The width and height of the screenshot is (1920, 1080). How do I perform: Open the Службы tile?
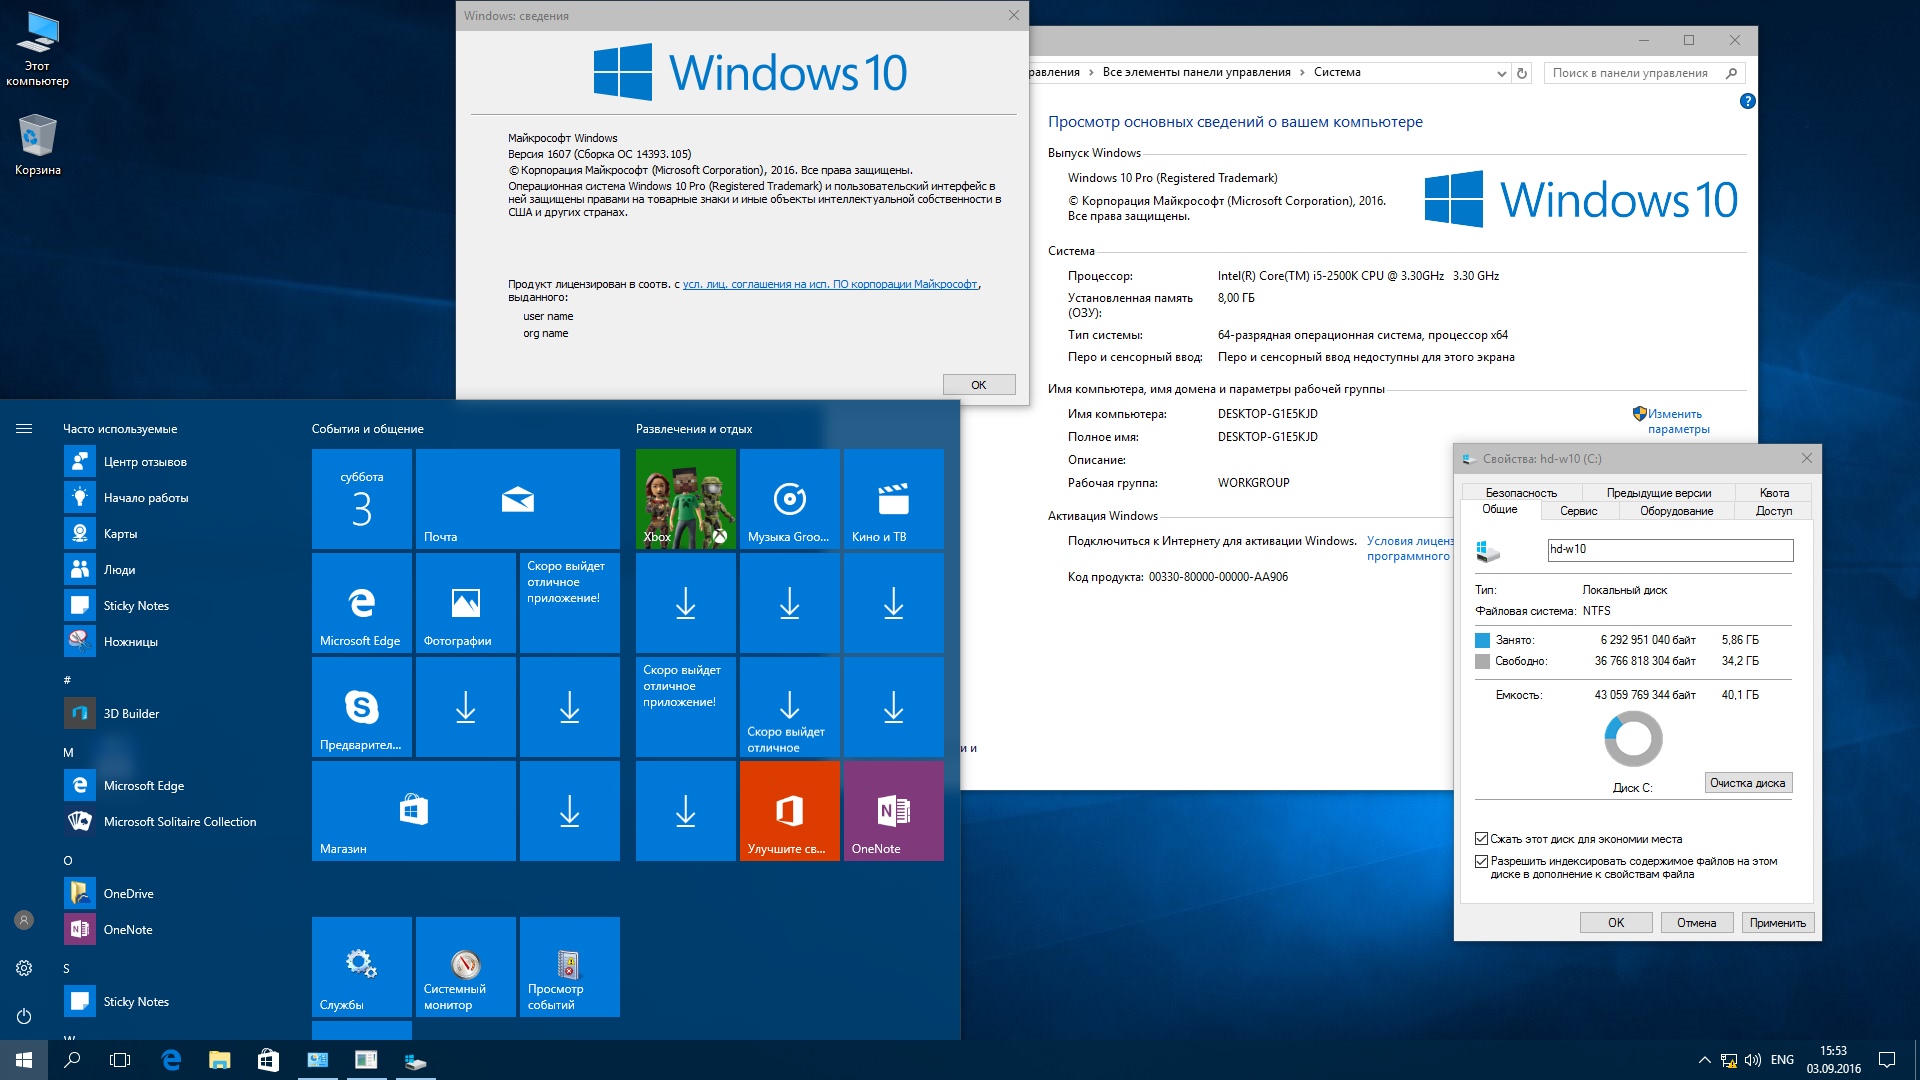(361, 966)
